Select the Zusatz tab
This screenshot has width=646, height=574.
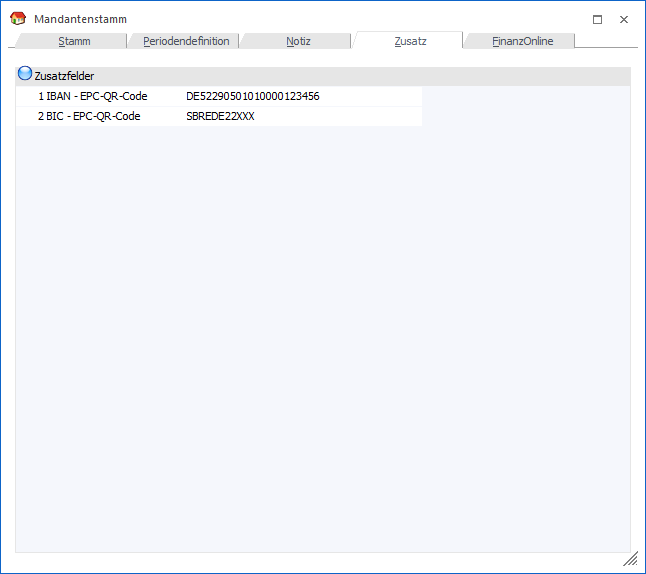(x=410, y=41)
